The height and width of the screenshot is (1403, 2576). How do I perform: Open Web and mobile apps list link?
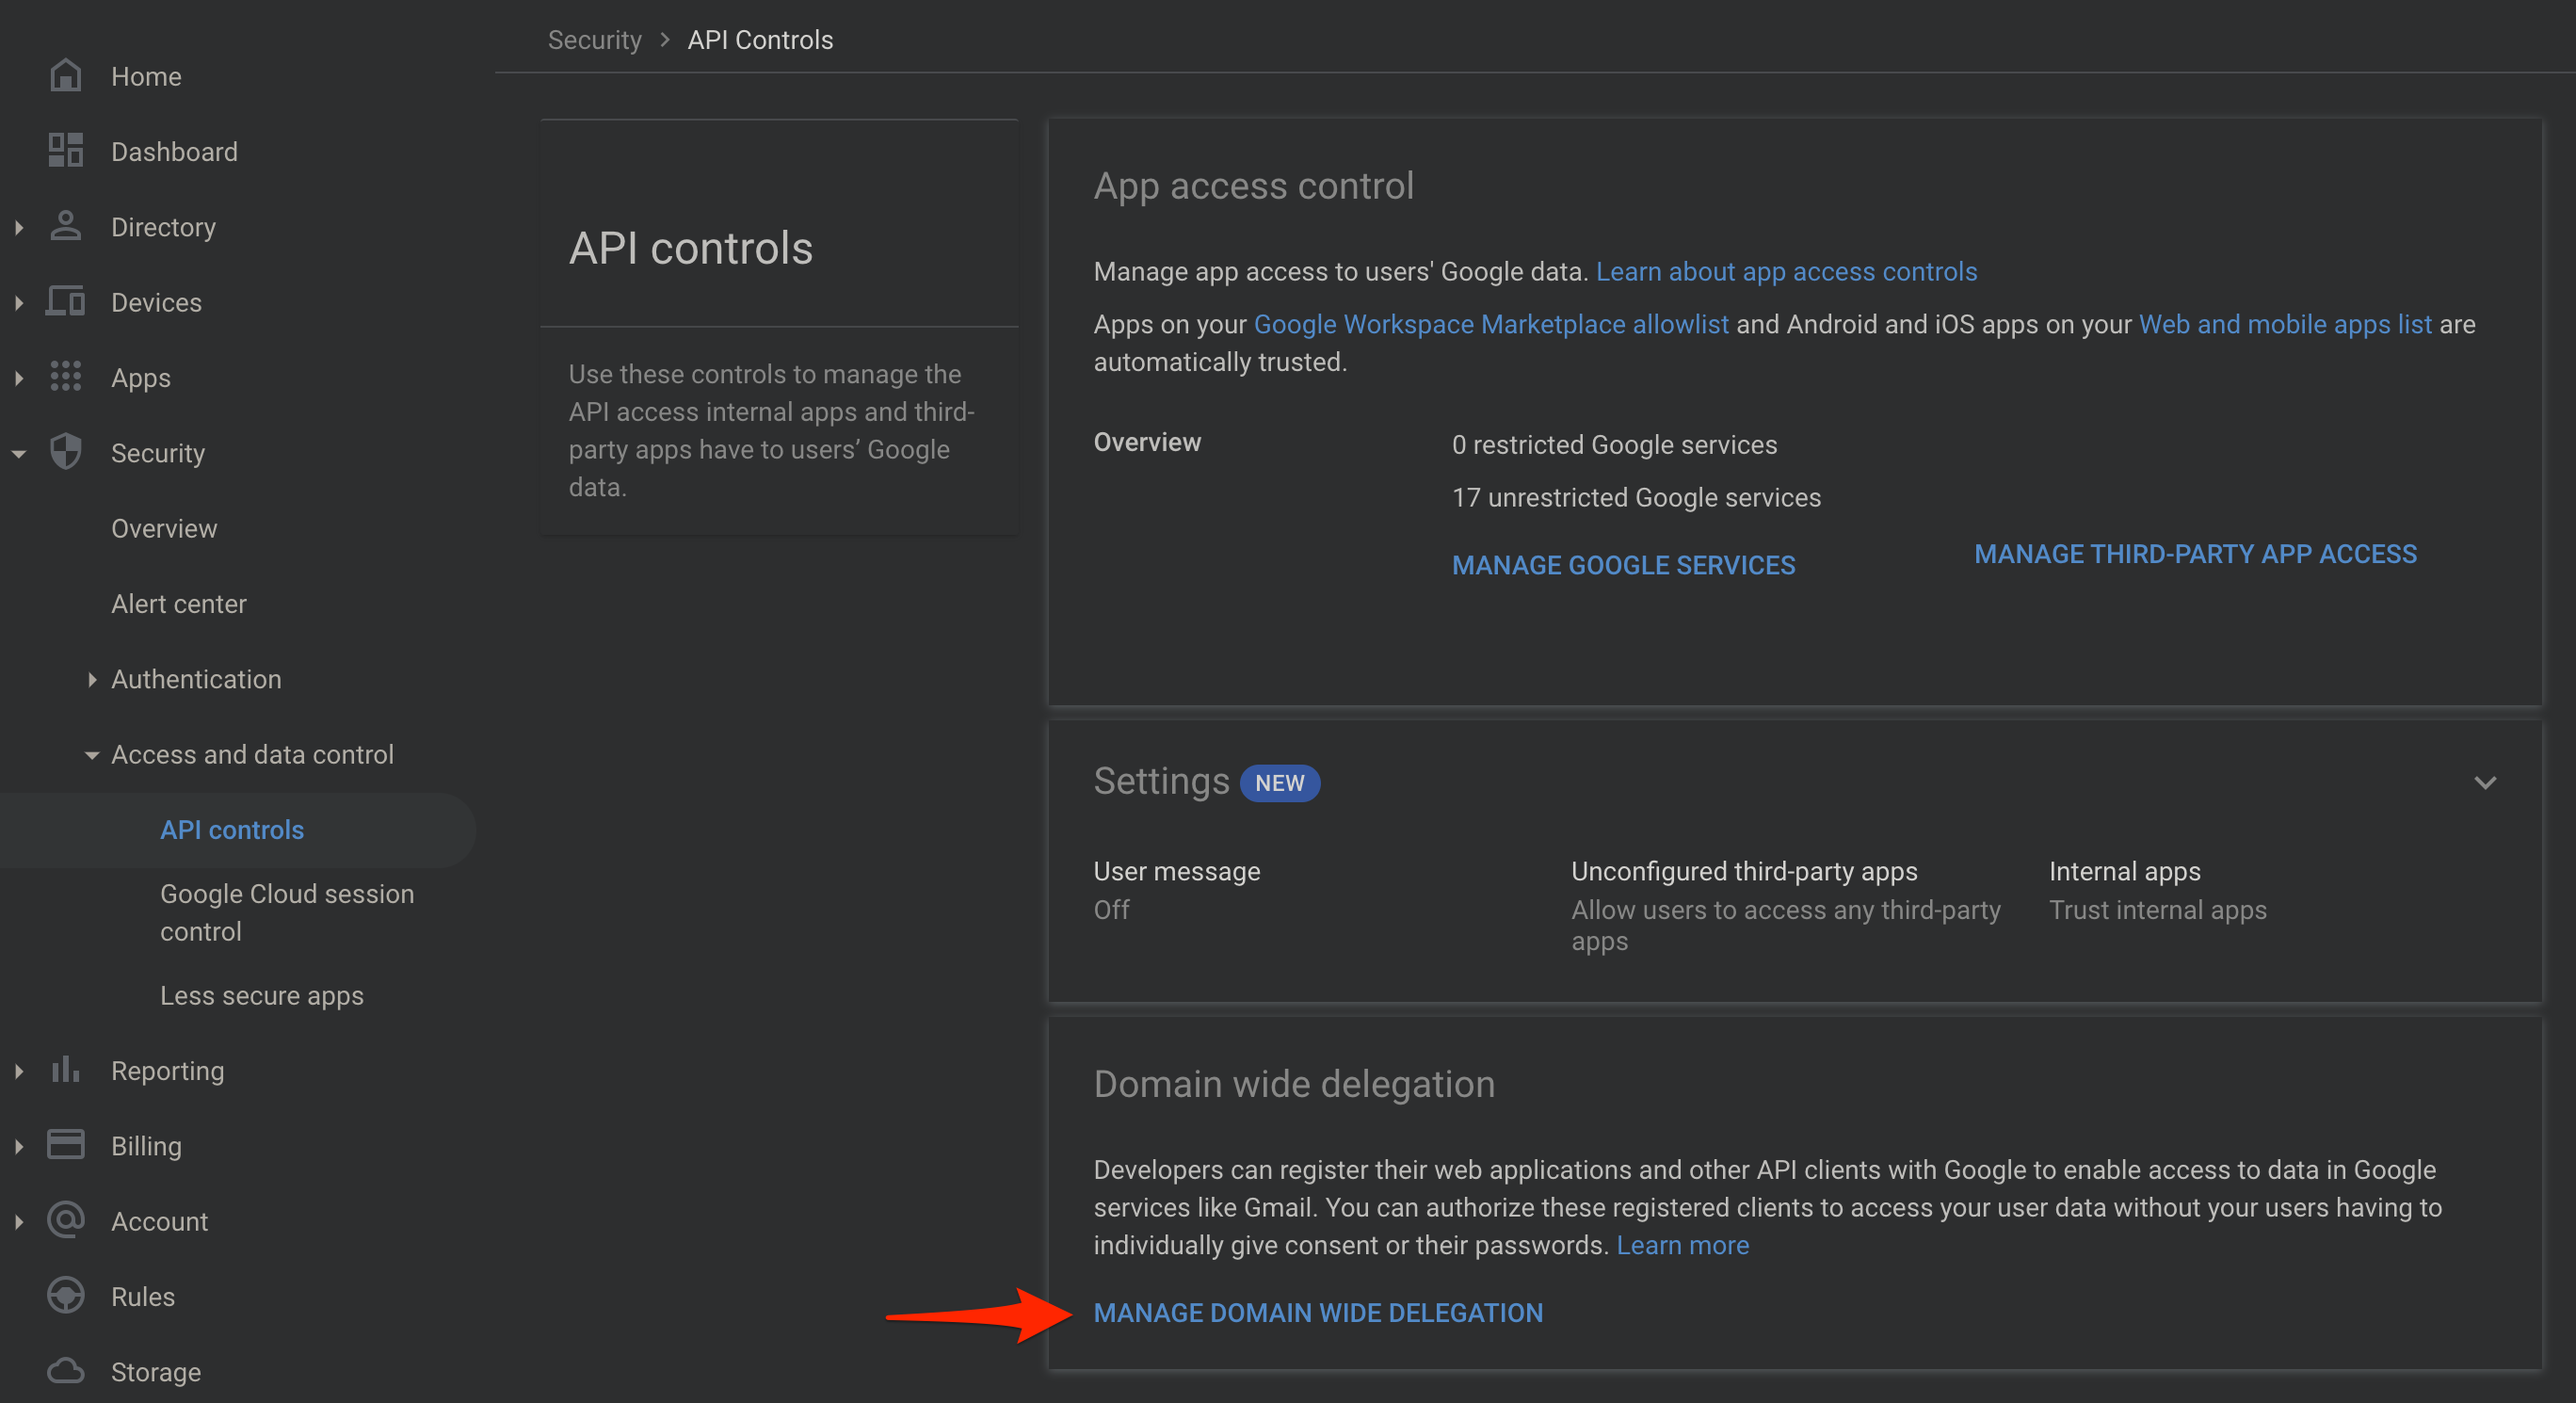tap(2285, 324)
